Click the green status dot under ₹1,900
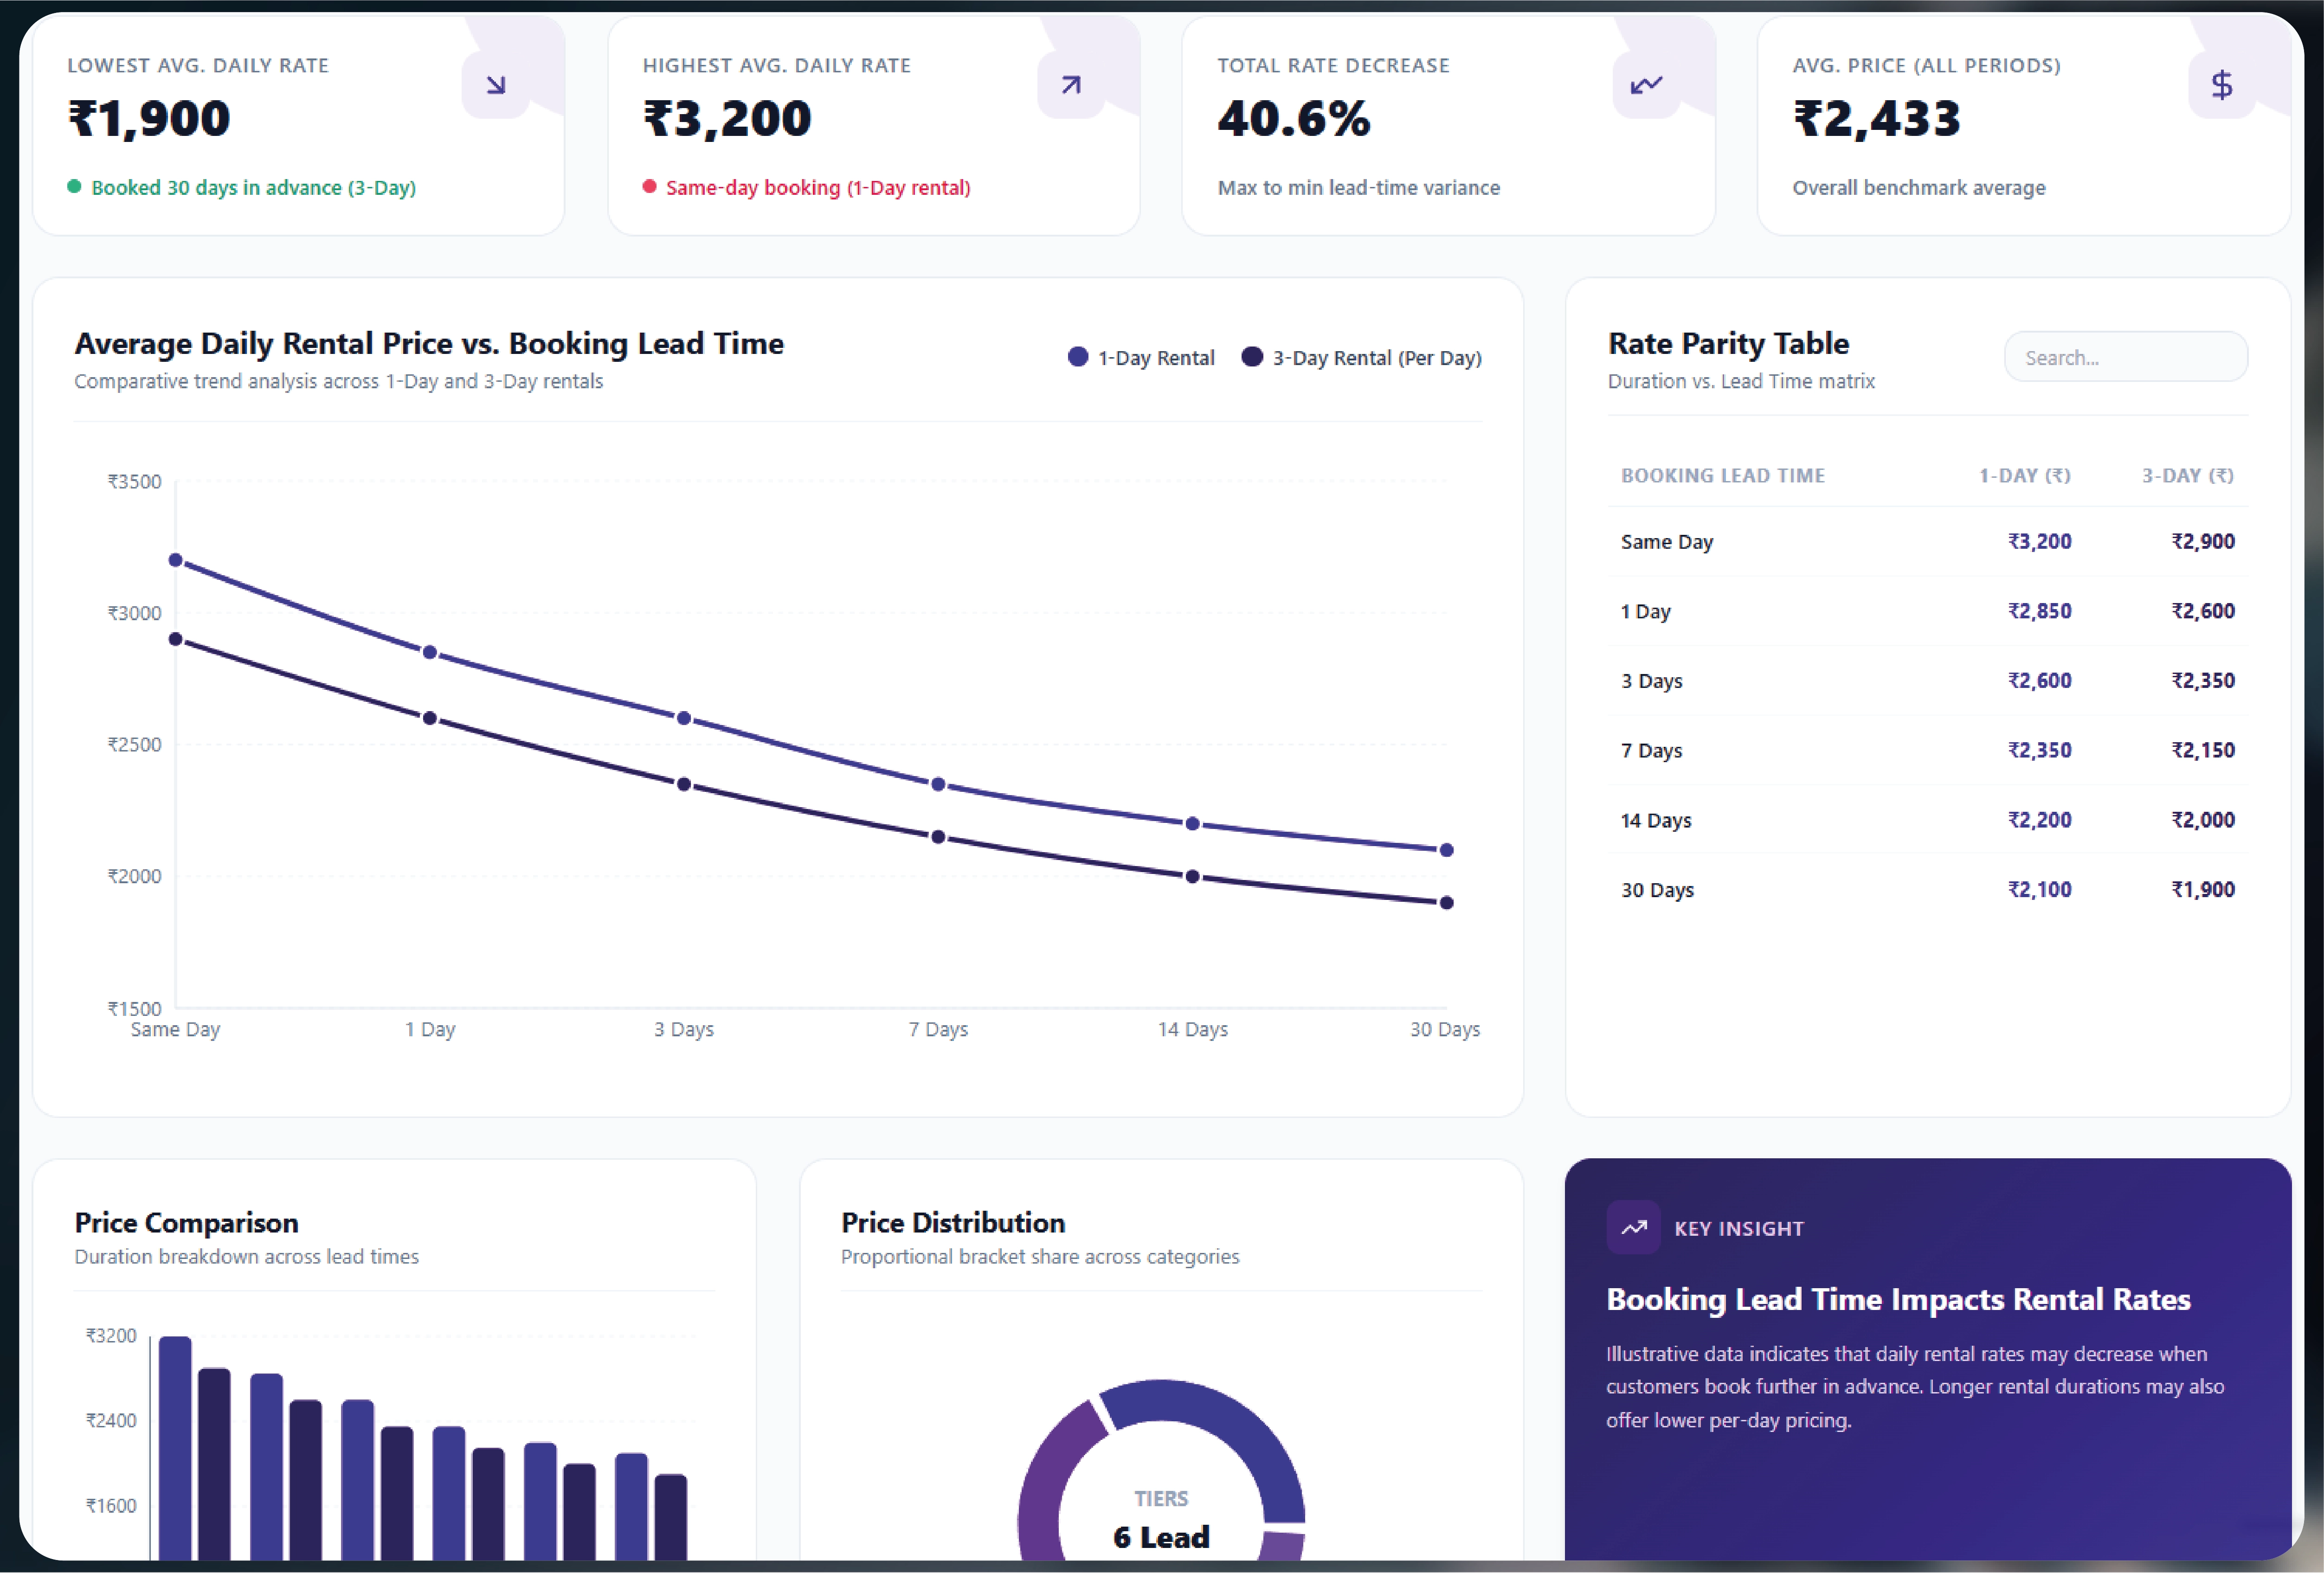 [74, 186]
